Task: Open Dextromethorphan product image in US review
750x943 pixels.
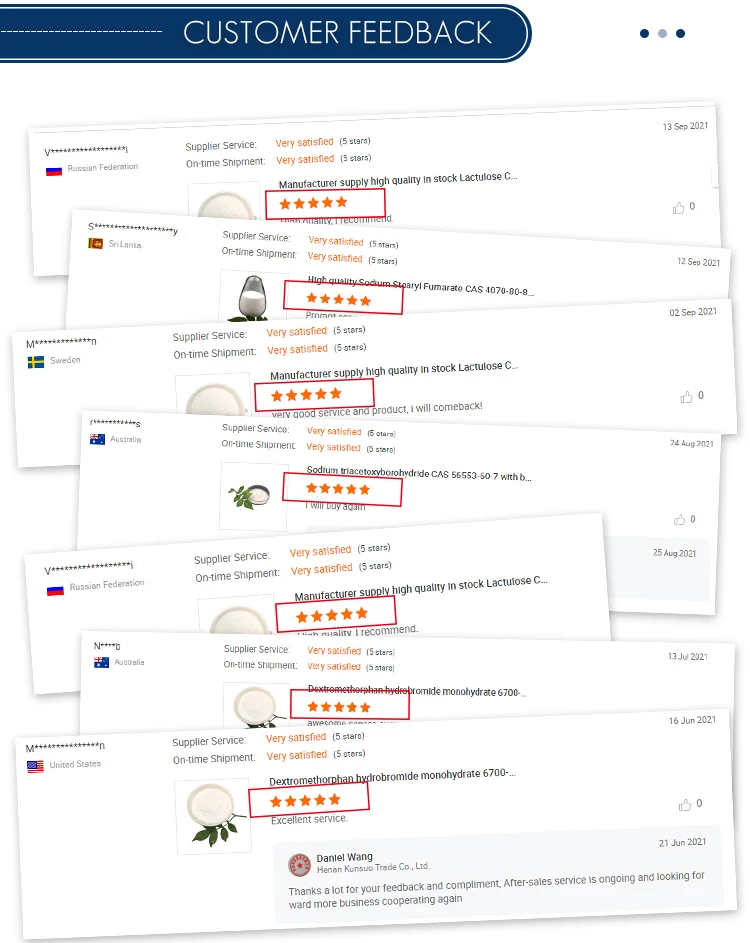Action: point(213,815)
